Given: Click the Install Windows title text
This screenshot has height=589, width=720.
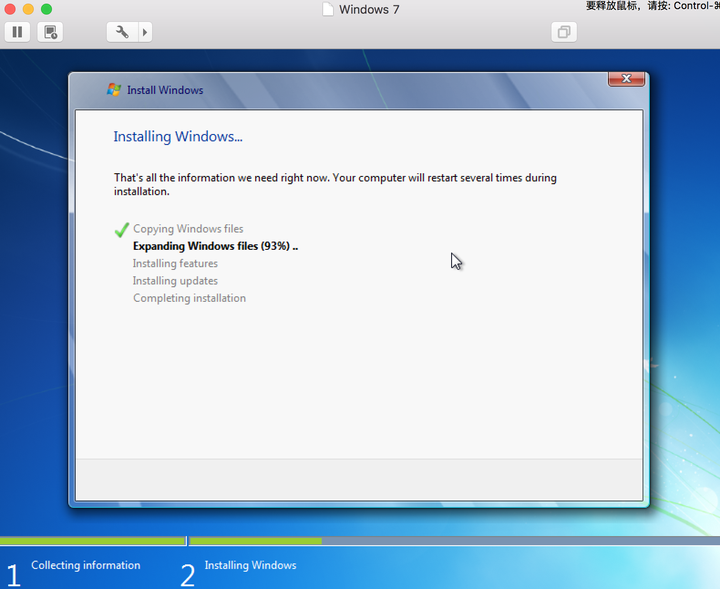Looking at the screenshot, I should coord(165,90).
